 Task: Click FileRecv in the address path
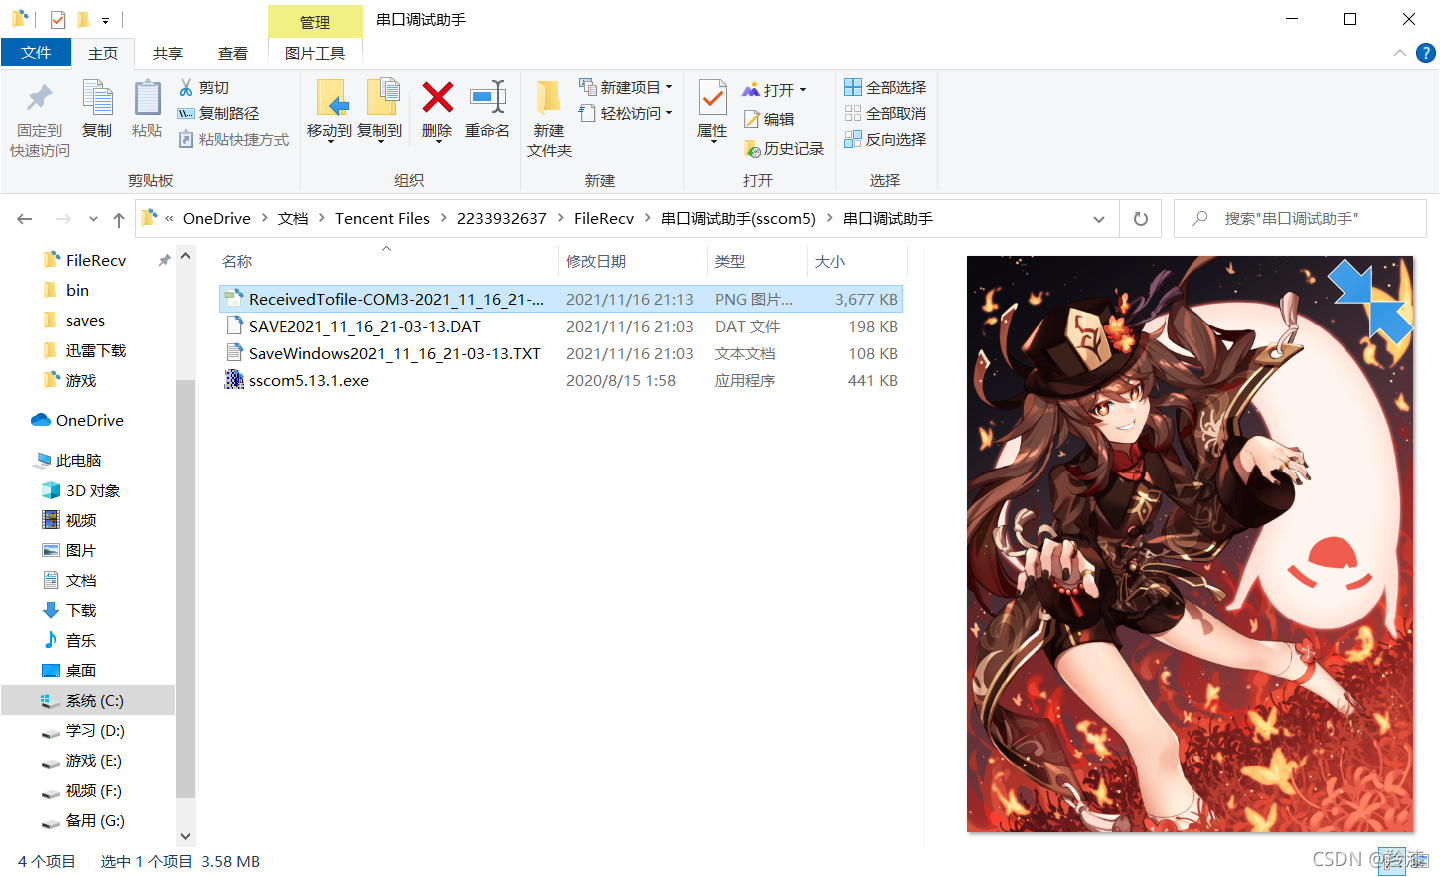[x=604, y=219]
